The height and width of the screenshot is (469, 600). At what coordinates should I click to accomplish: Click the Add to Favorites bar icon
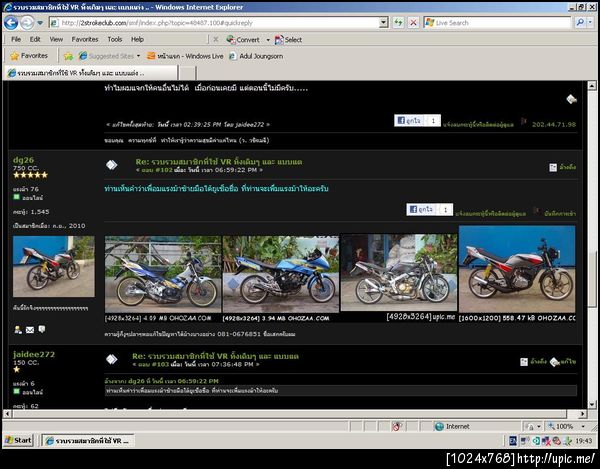(68, 56)
